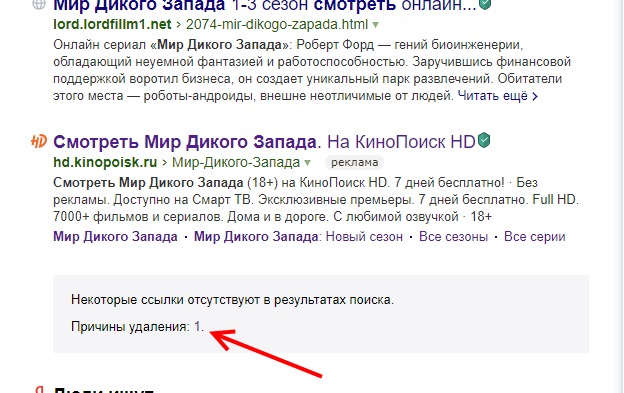Click the KinoPoisk ad snippet '7000+ фильмов и сериалов'
Image resolution: width=624 pixels, height=393 pixels.
pos(138,217)
